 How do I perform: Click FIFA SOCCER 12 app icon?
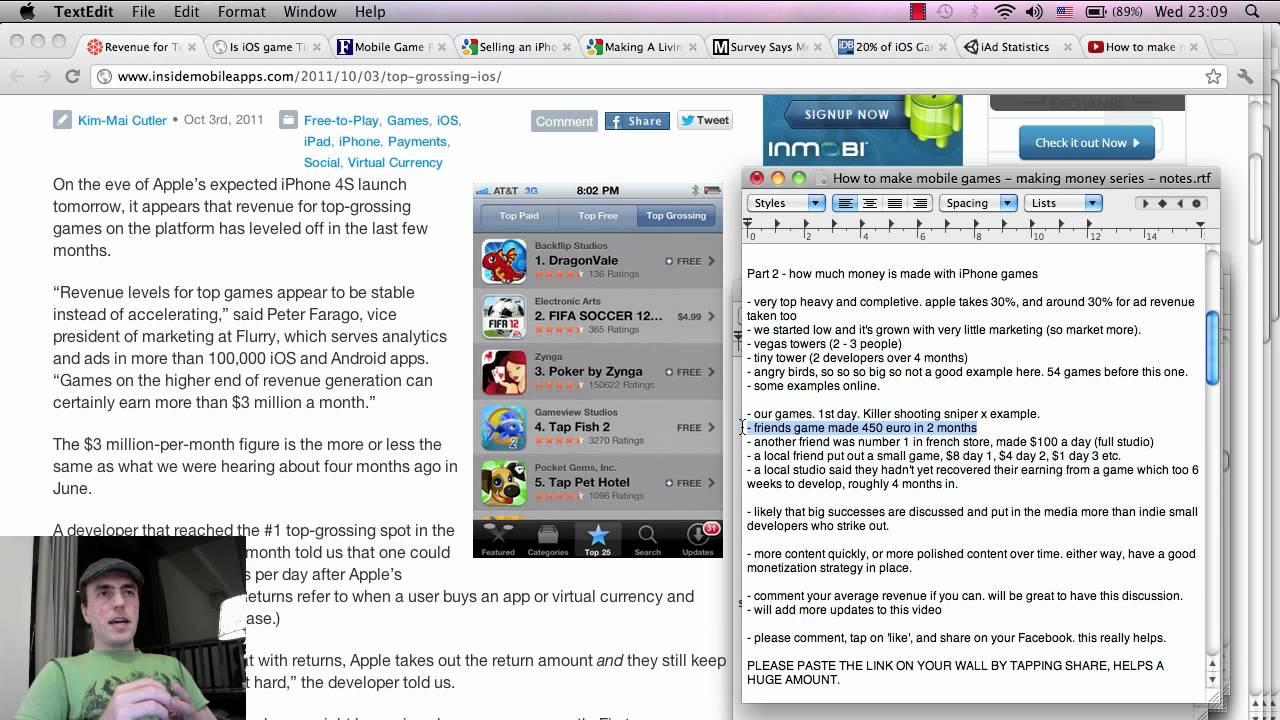504,317
